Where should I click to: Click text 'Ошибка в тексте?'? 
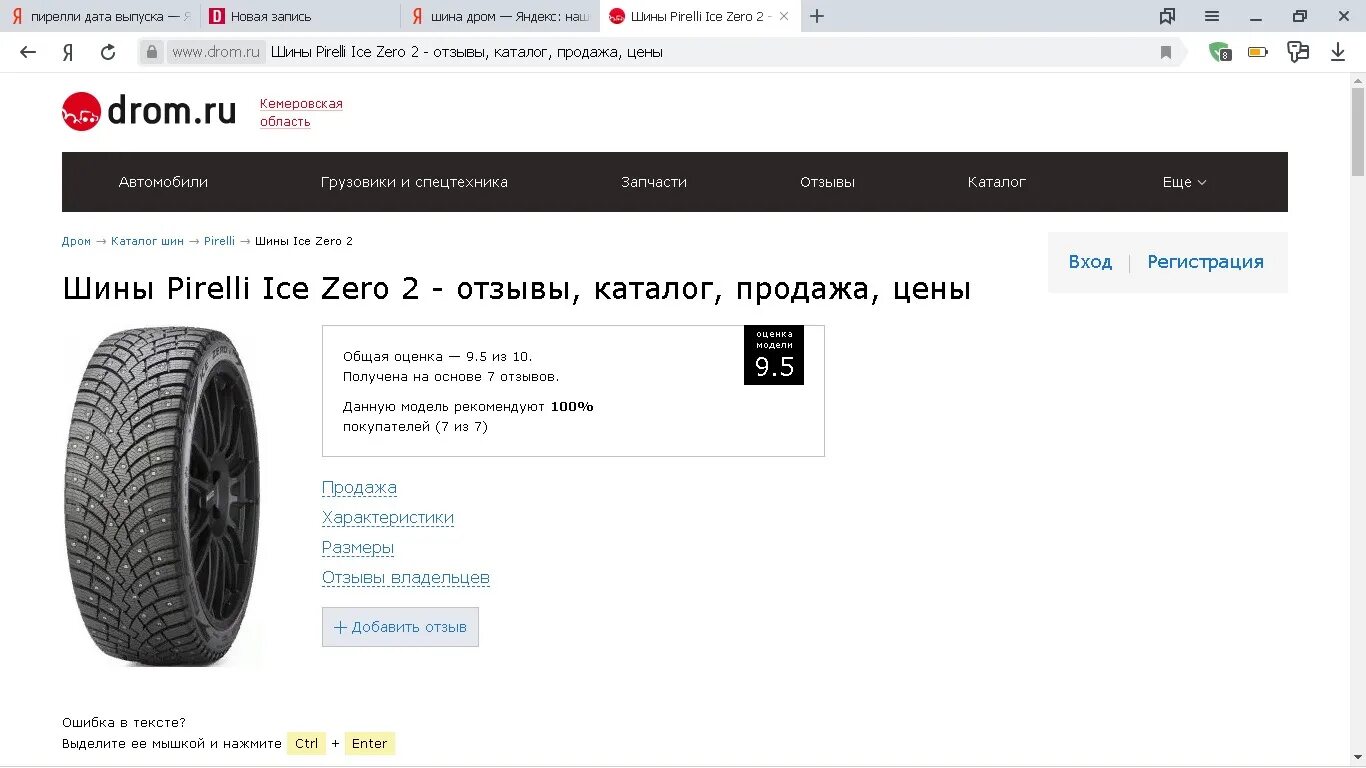click(x=124, y=723)
